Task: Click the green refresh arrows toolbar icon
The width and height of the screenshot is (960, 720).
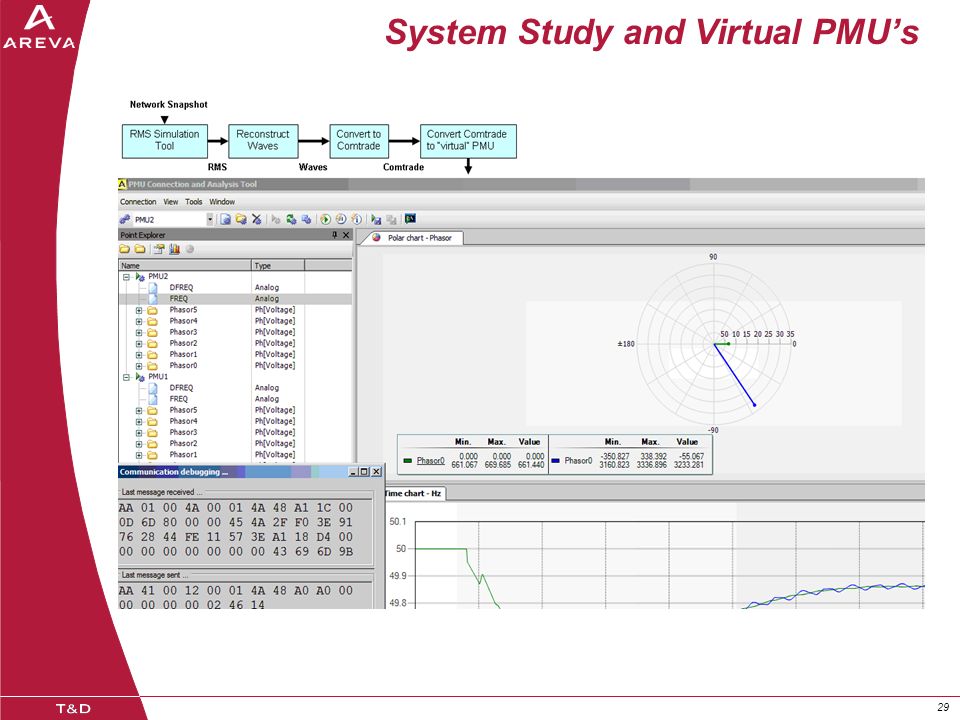Action: click(x=291, y=219)
